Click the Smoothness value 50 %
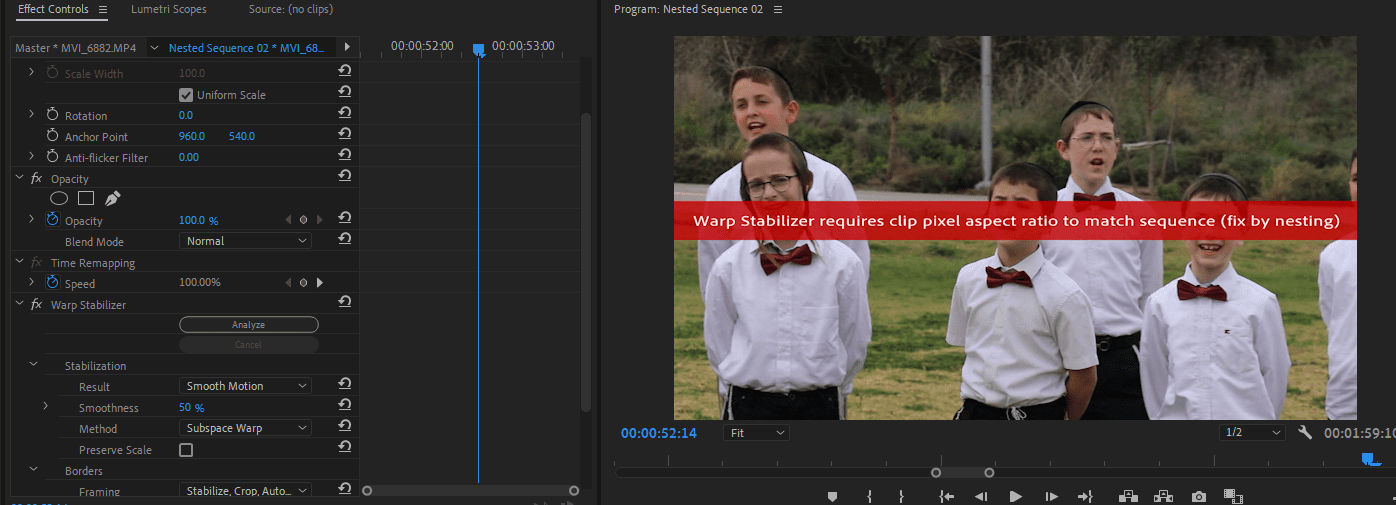The height and width of the screenshot is (505, 1396). [x=191, y=407]
